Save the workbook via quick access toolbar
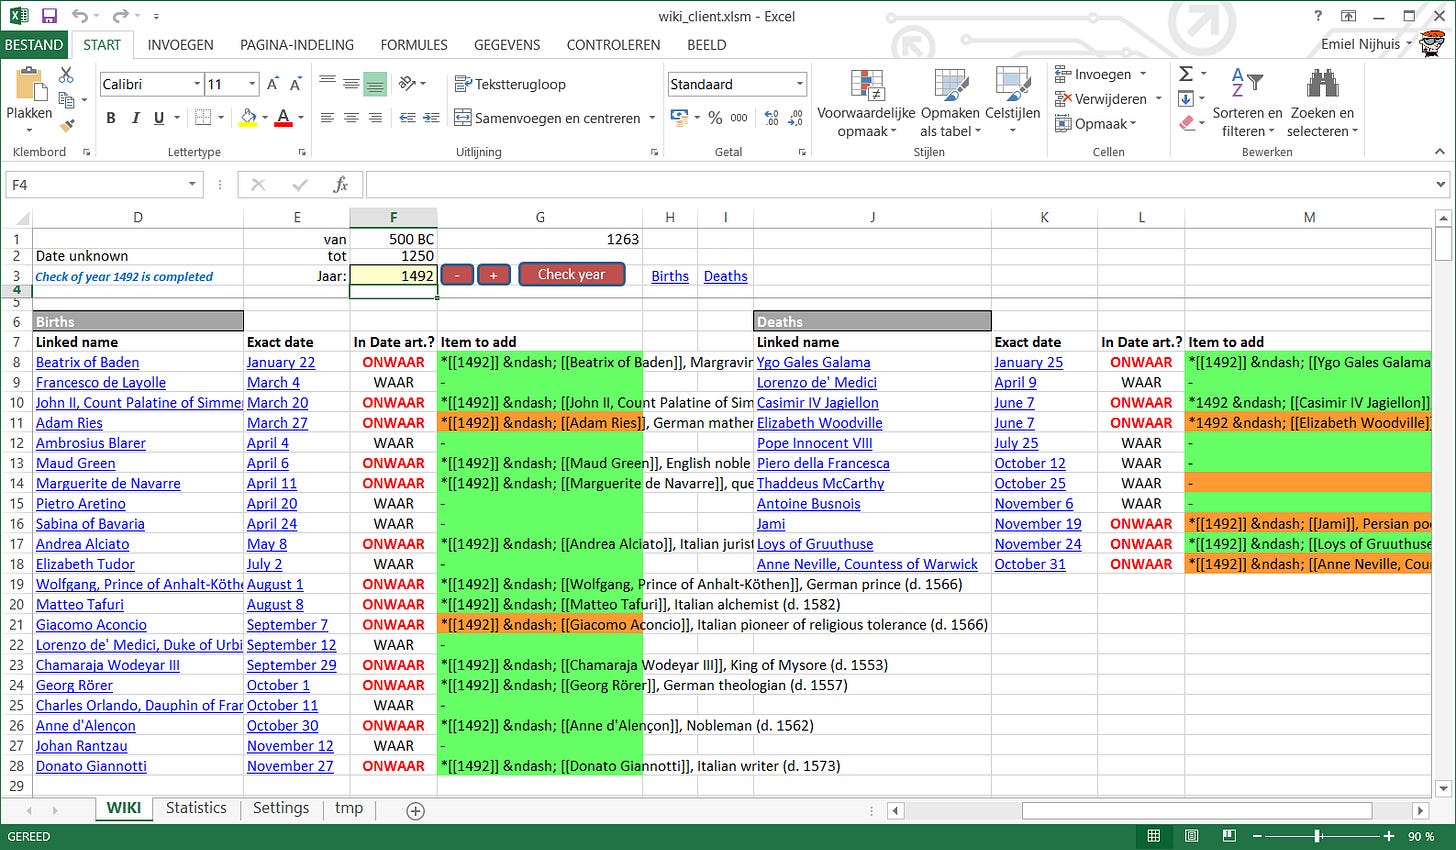Viewport: 1456px width, 850px height. (x=47, y=15)
